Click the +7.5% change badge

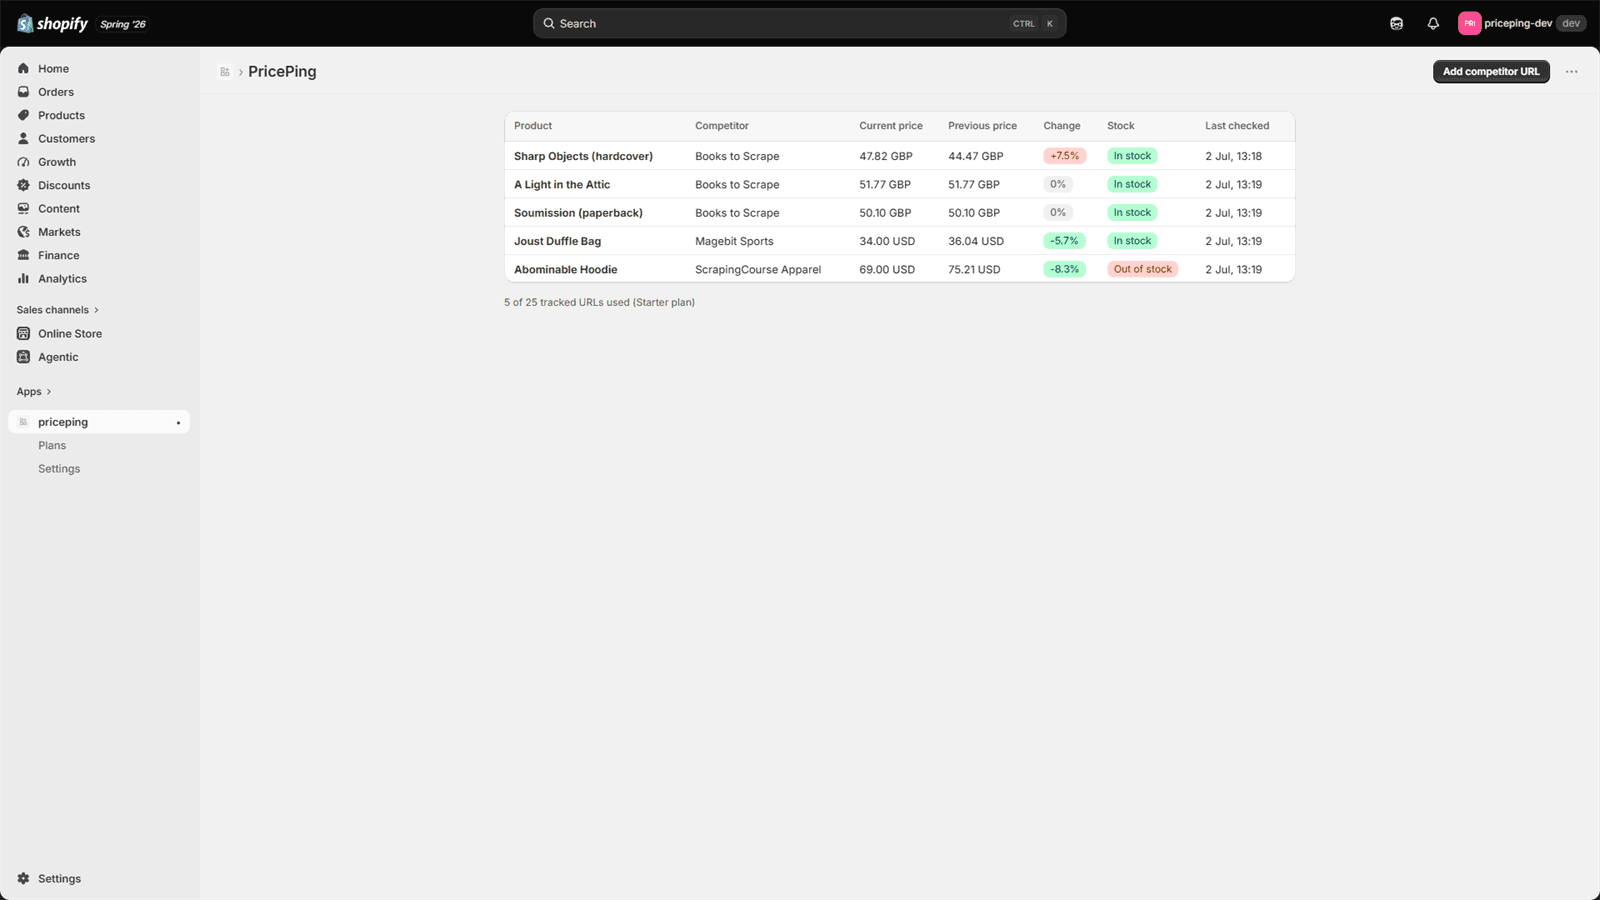click(1065, 156)
